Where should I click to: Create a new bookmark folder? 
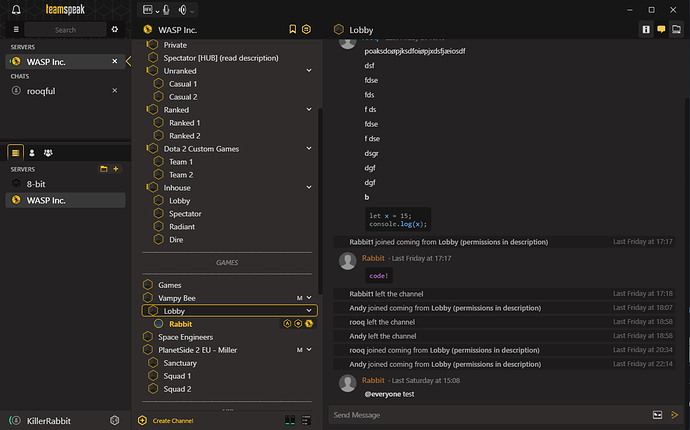[103, 169]
